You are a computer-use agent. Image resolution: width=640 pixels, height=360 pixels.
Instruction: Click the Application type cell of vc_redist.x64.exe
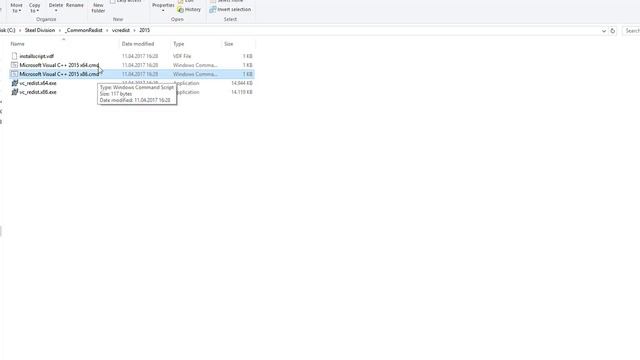click(x=188, y=83)
